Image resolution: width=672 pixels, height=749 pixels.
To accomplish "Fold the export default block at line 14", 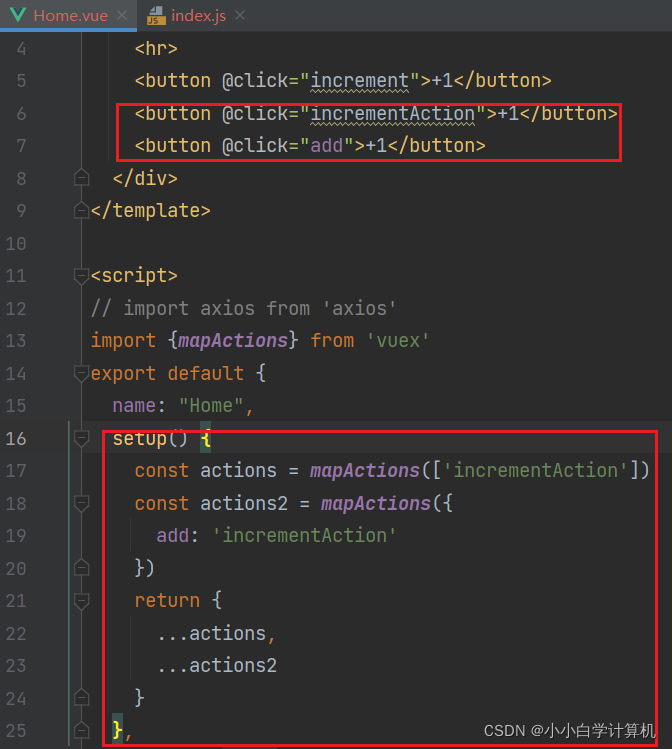I will pos(82,374).
